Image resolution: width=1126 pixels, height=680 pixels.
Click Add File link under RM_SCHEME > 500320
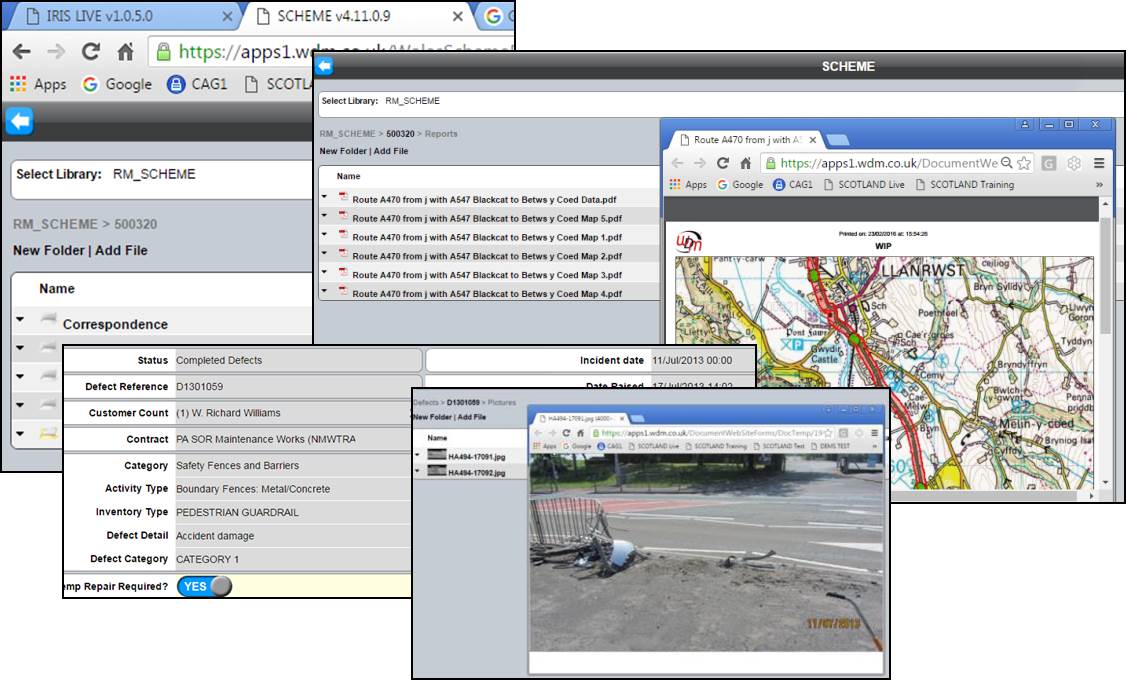pos(121,250)
